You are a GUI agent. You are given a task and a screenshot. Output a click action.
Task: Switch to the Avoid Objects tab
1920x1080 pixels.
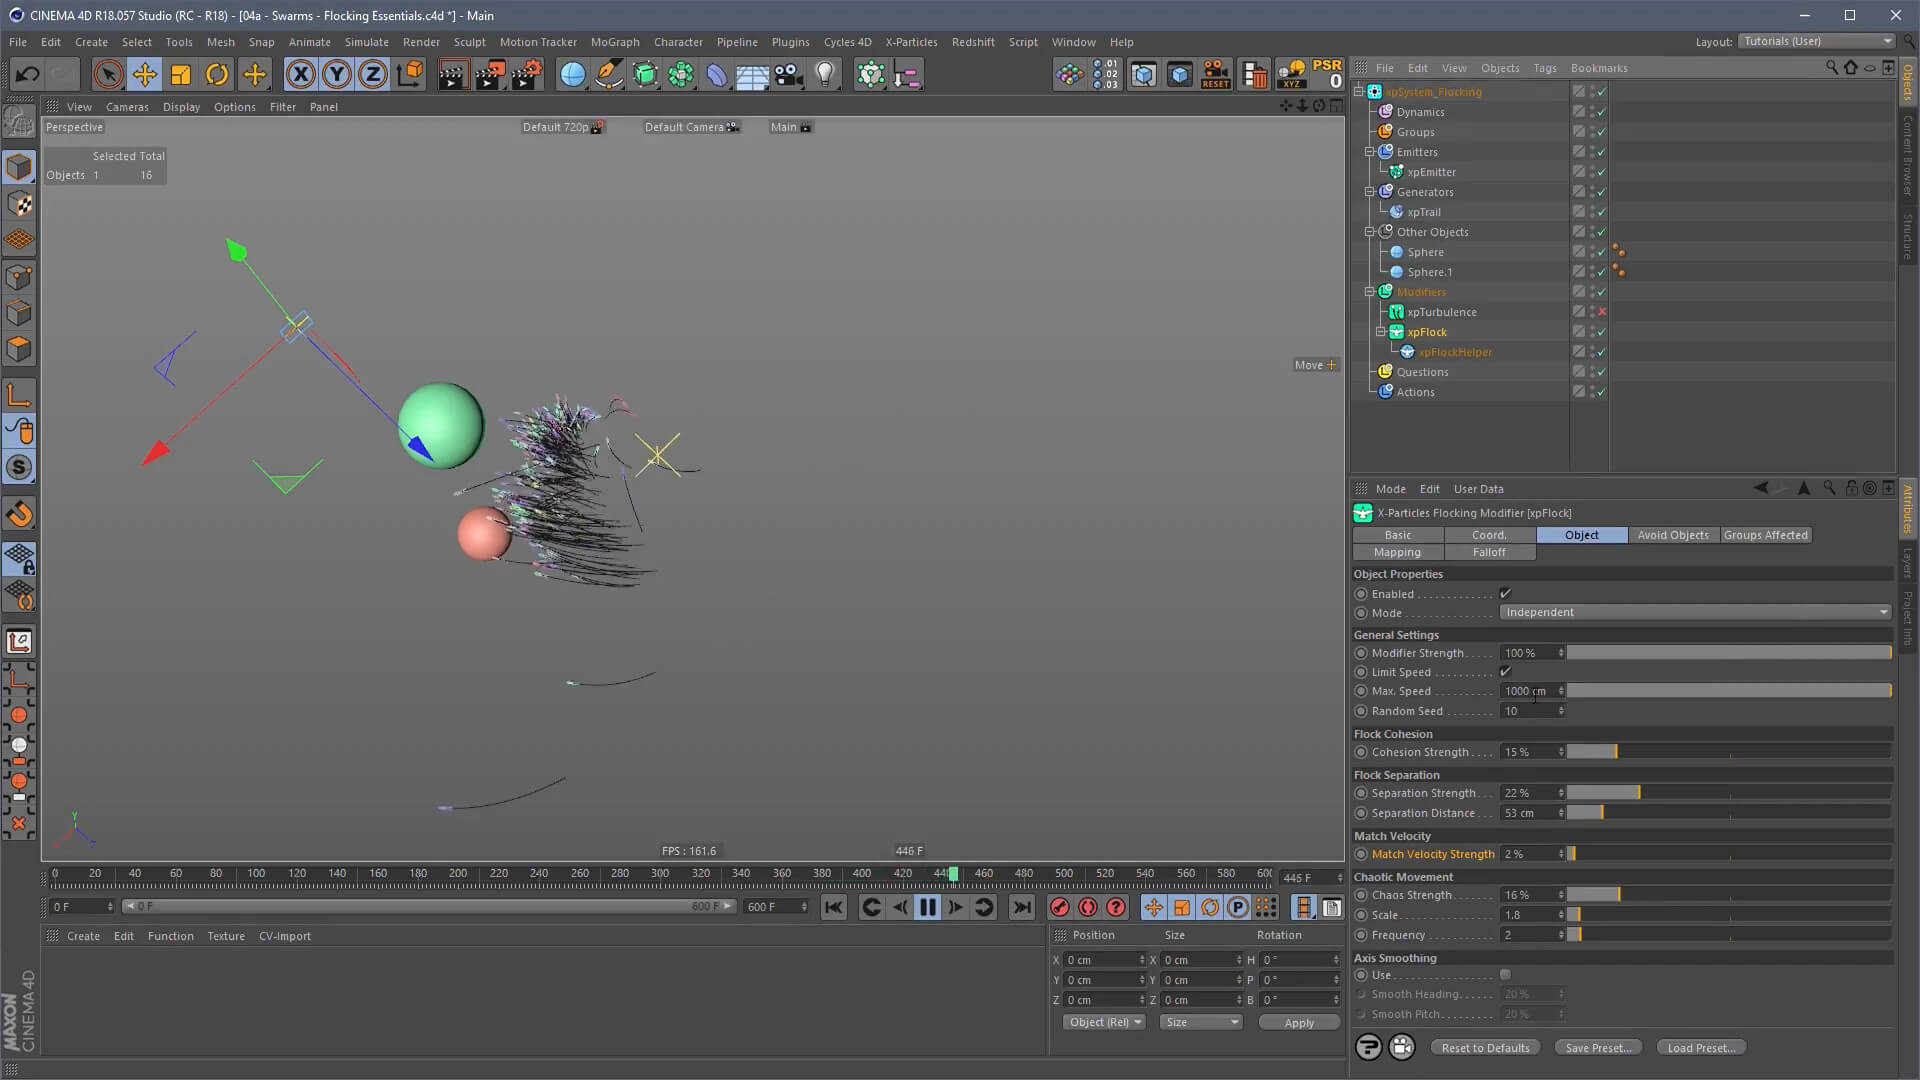coord(1672,535)
